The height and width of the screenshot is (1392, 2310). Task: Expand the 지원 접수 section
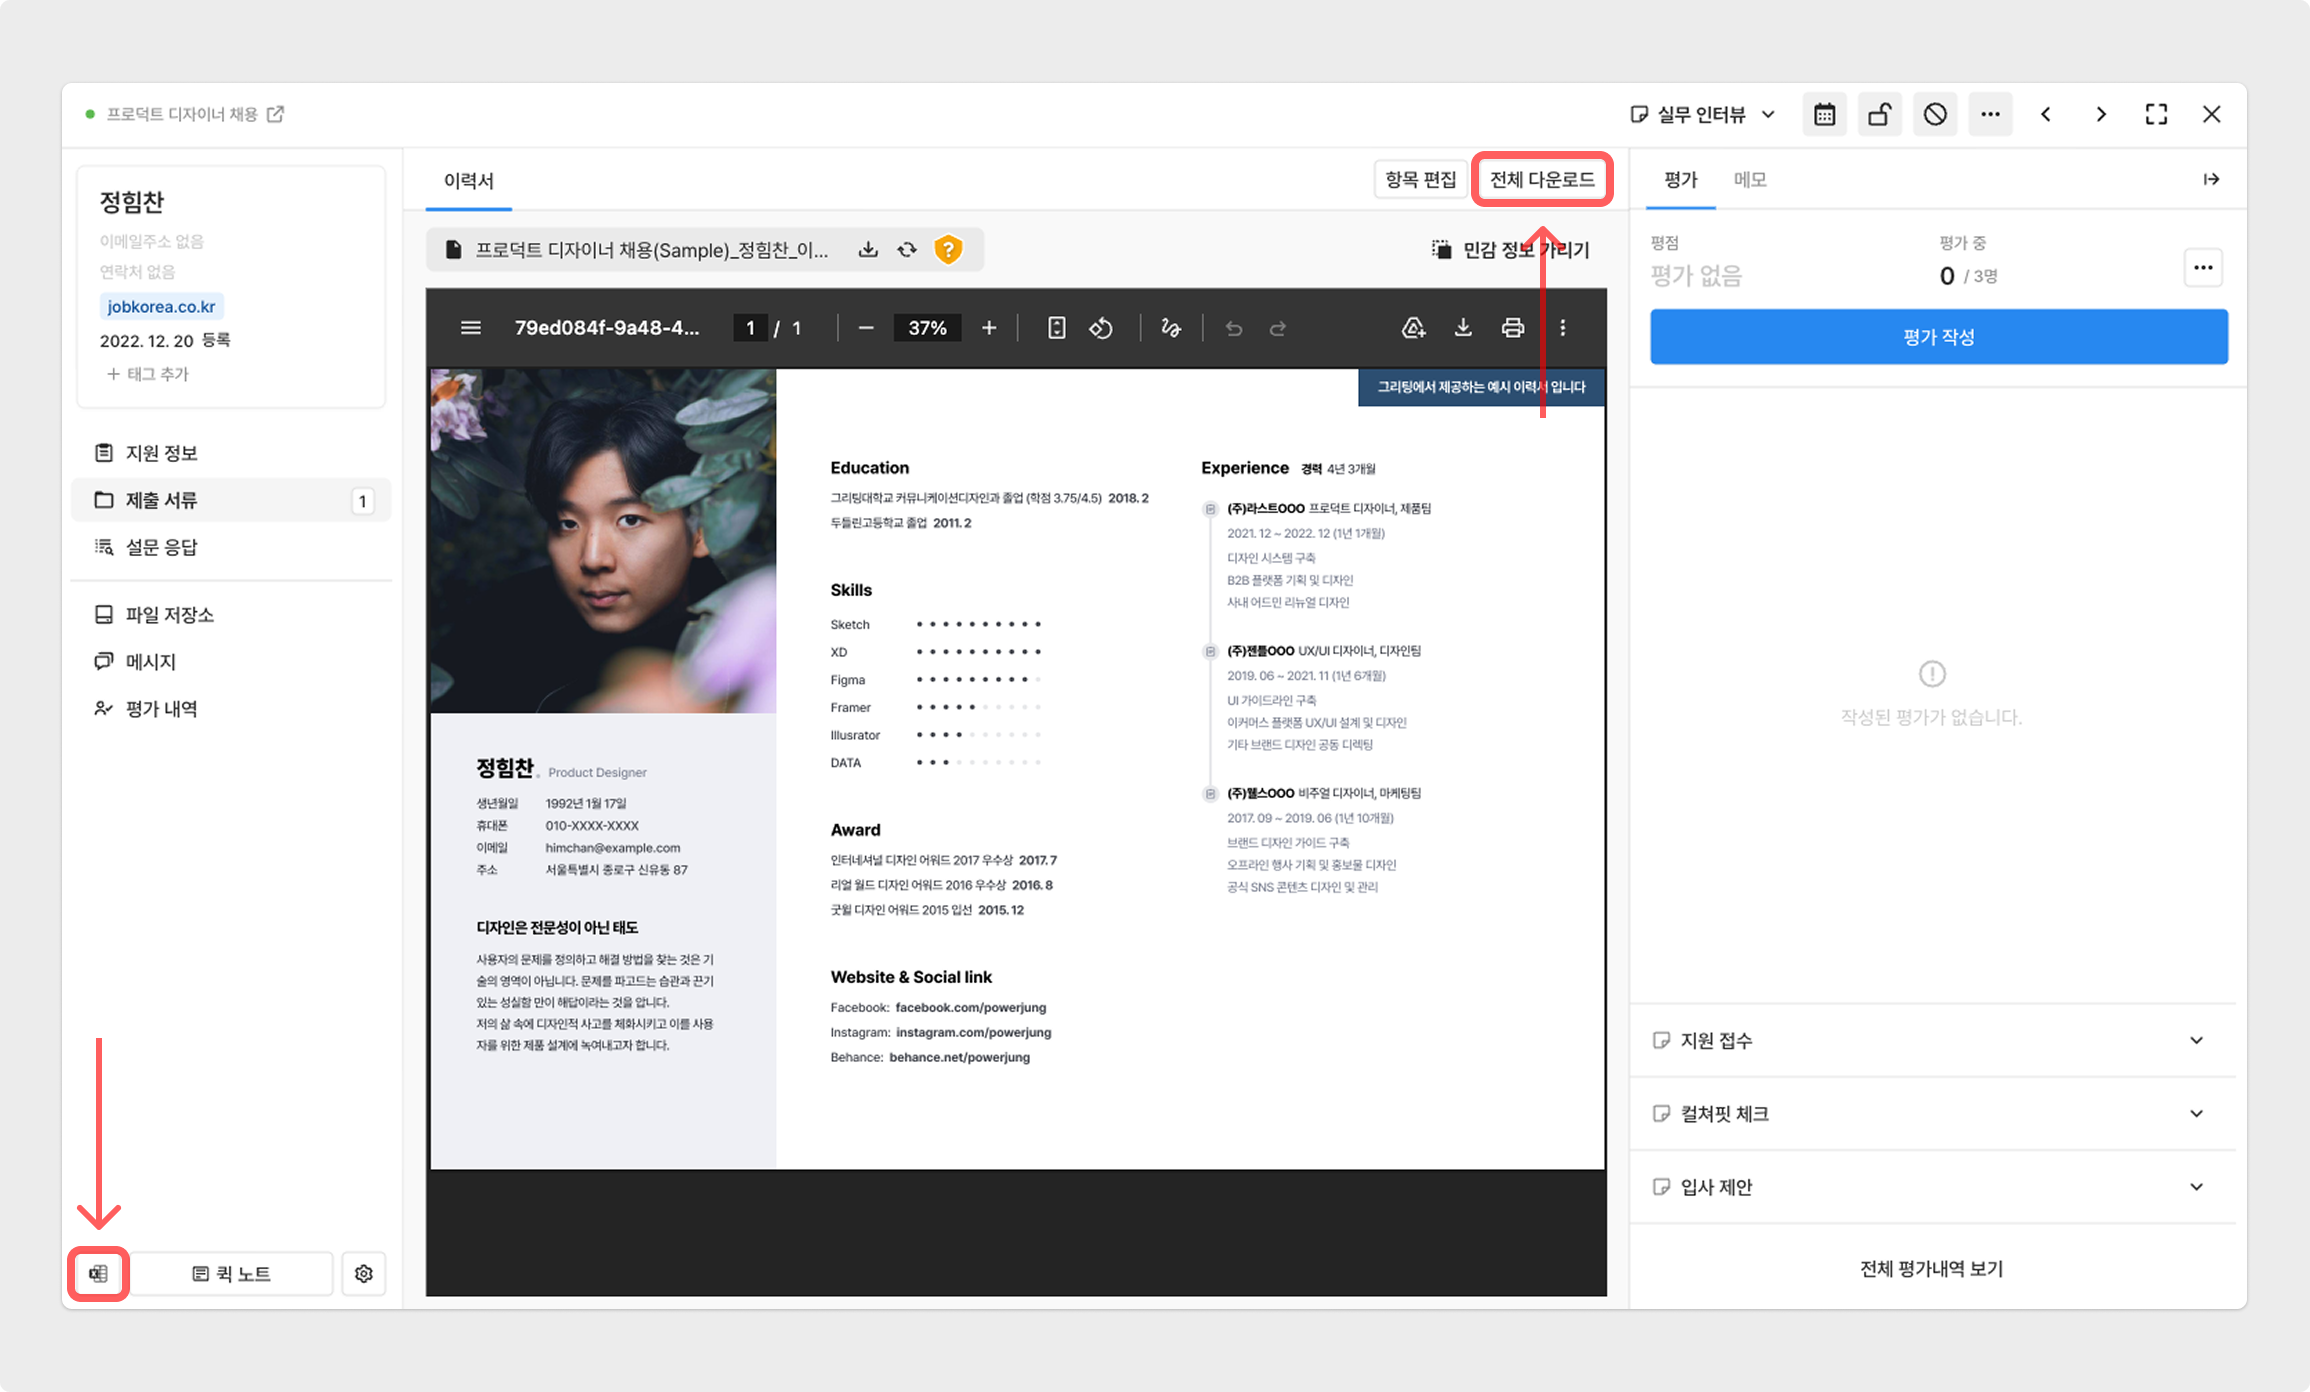click(1932, 1041)
